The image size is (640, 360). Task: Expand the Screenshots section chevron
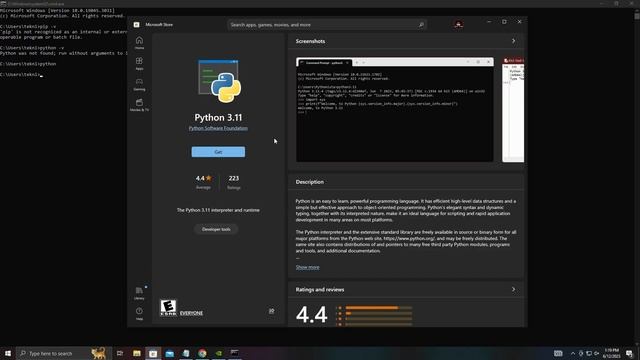point(513,41)
